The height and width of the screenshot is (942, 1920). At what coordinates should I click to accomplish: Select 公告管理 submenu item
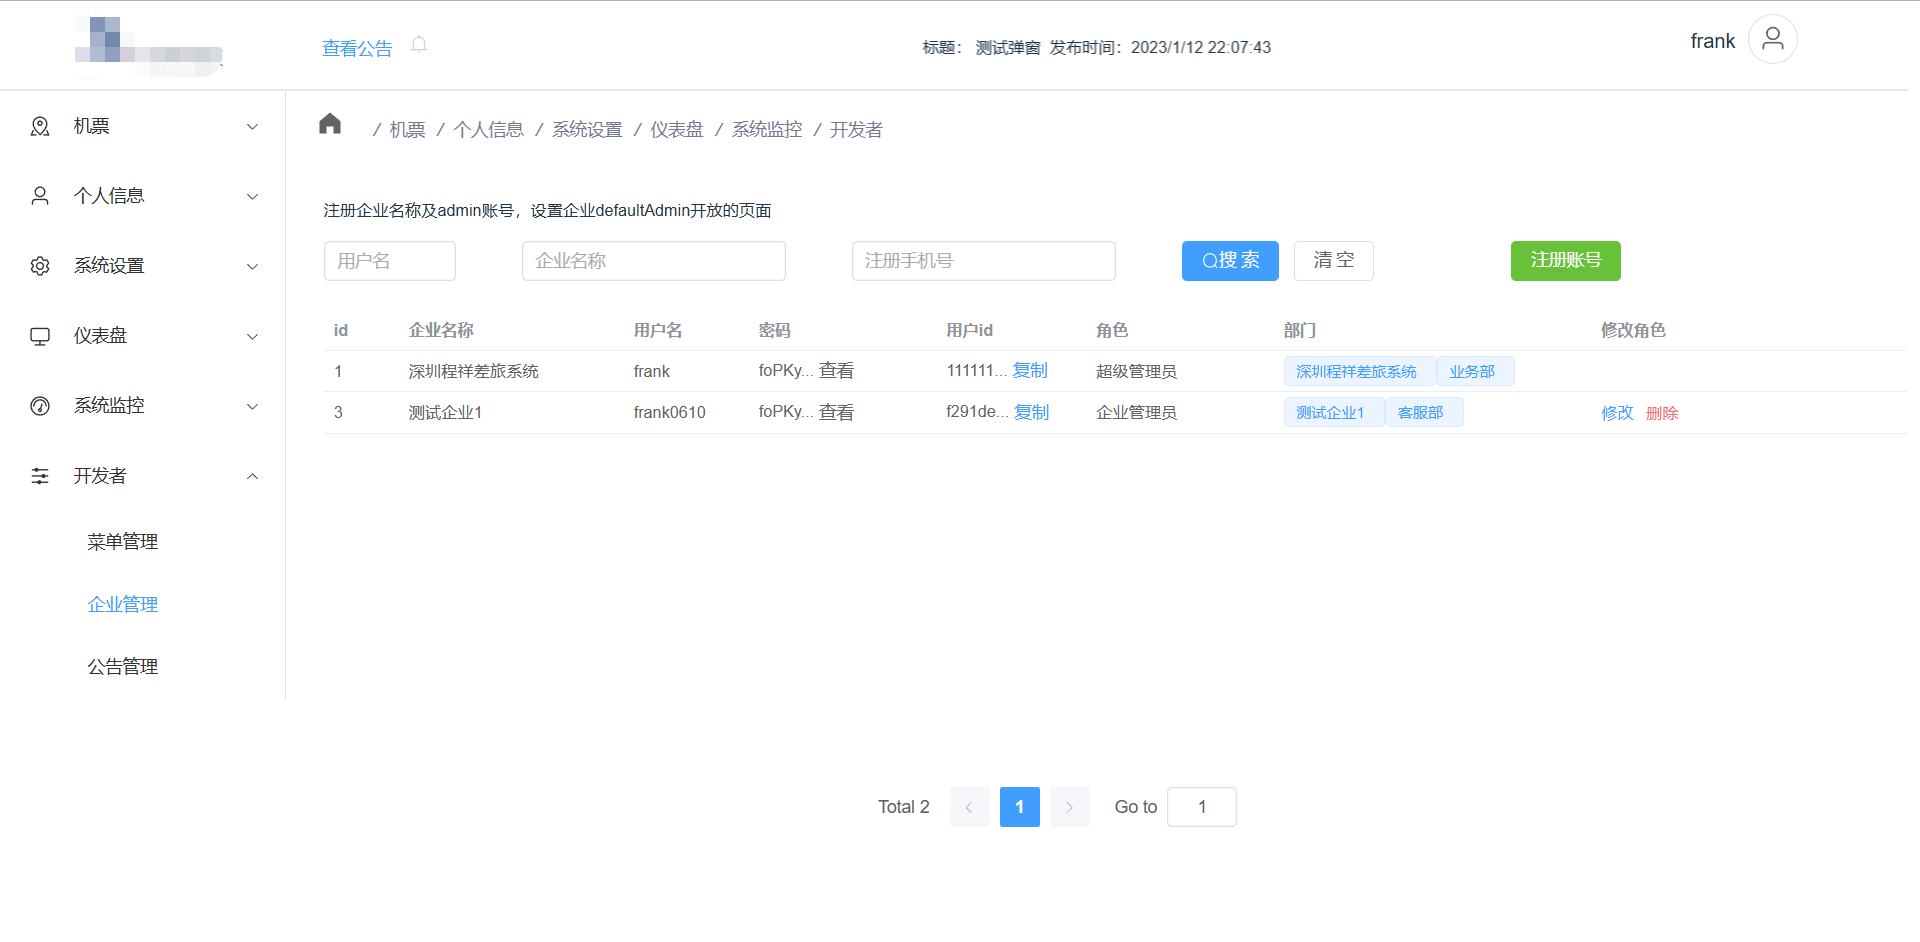point(123,667)
